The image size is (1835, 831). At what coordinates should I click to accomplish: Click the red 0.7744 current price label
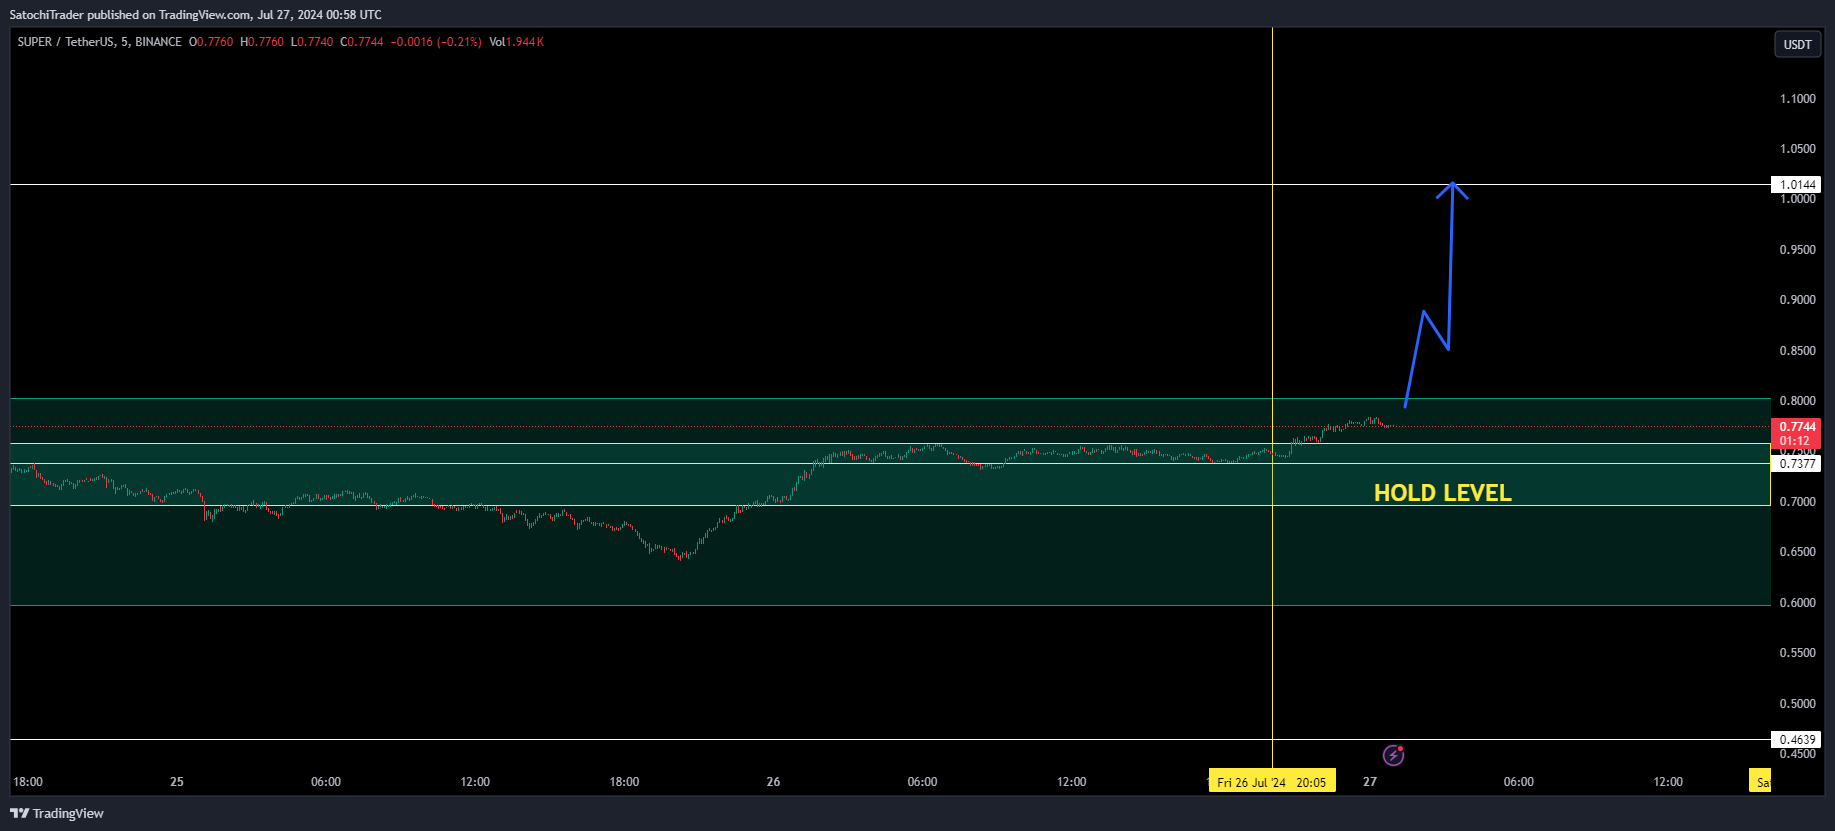tap(1796, 433)
